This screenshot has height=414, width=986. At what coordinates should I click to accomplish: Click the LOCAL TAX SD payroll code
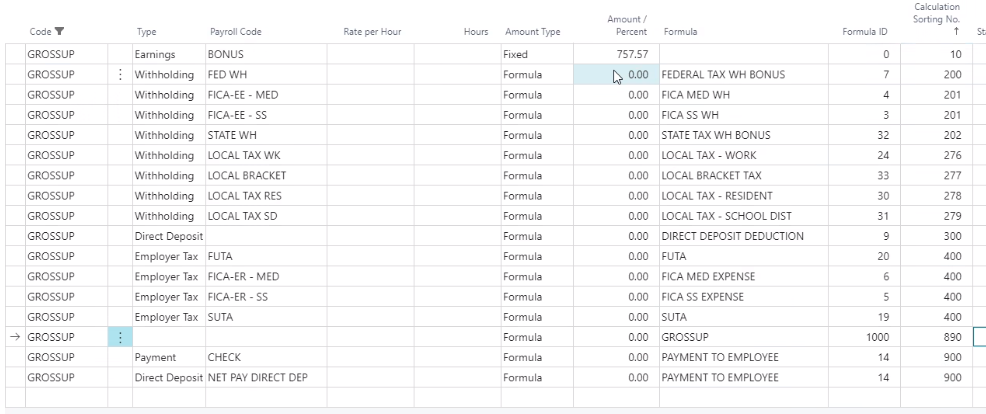click(266, 216)
